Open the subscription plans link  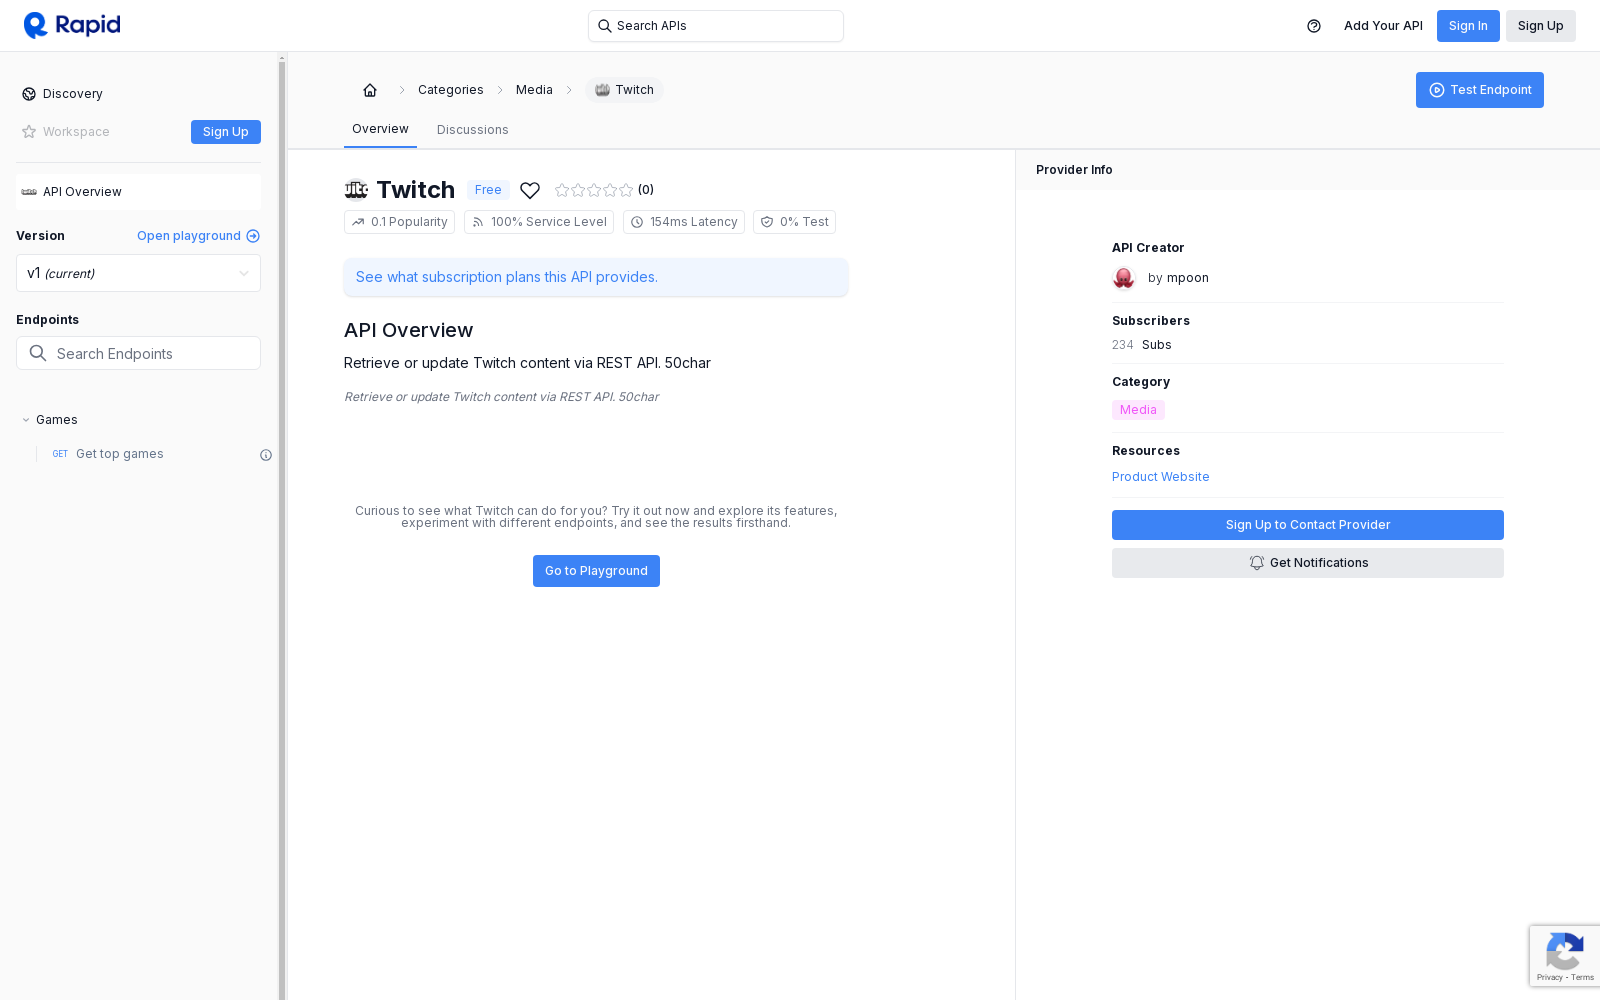coord(507,277)
